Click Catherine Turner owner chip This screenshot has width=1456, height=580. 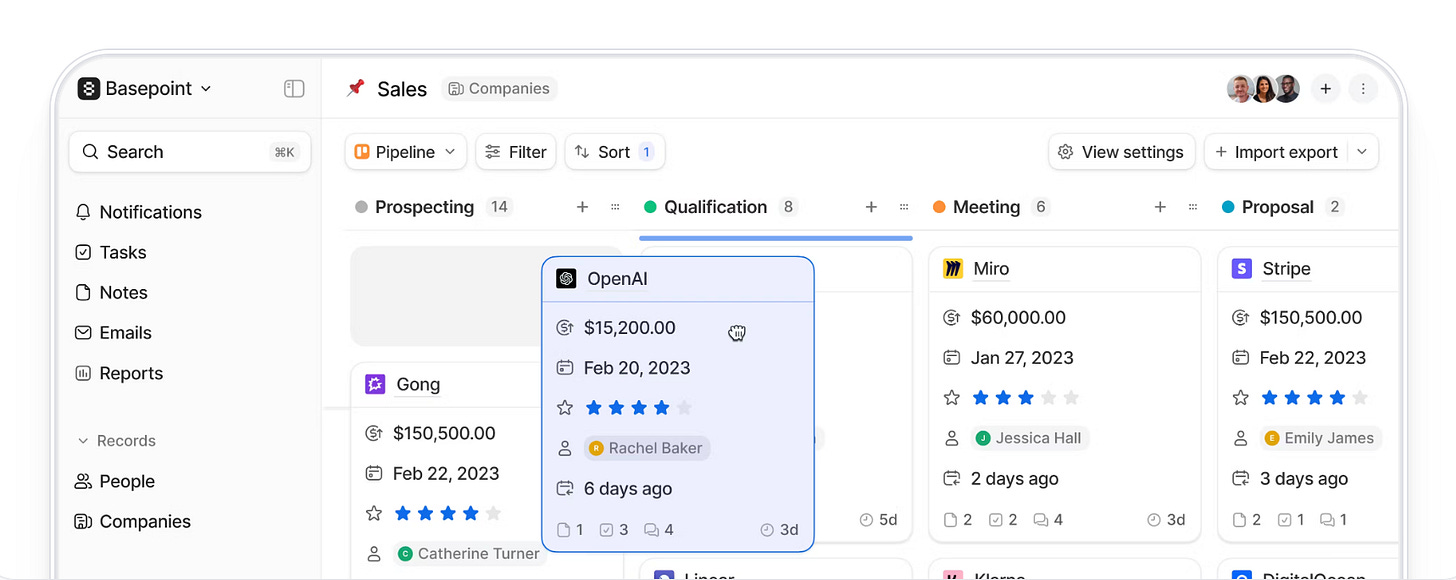[x=470, y=554]
